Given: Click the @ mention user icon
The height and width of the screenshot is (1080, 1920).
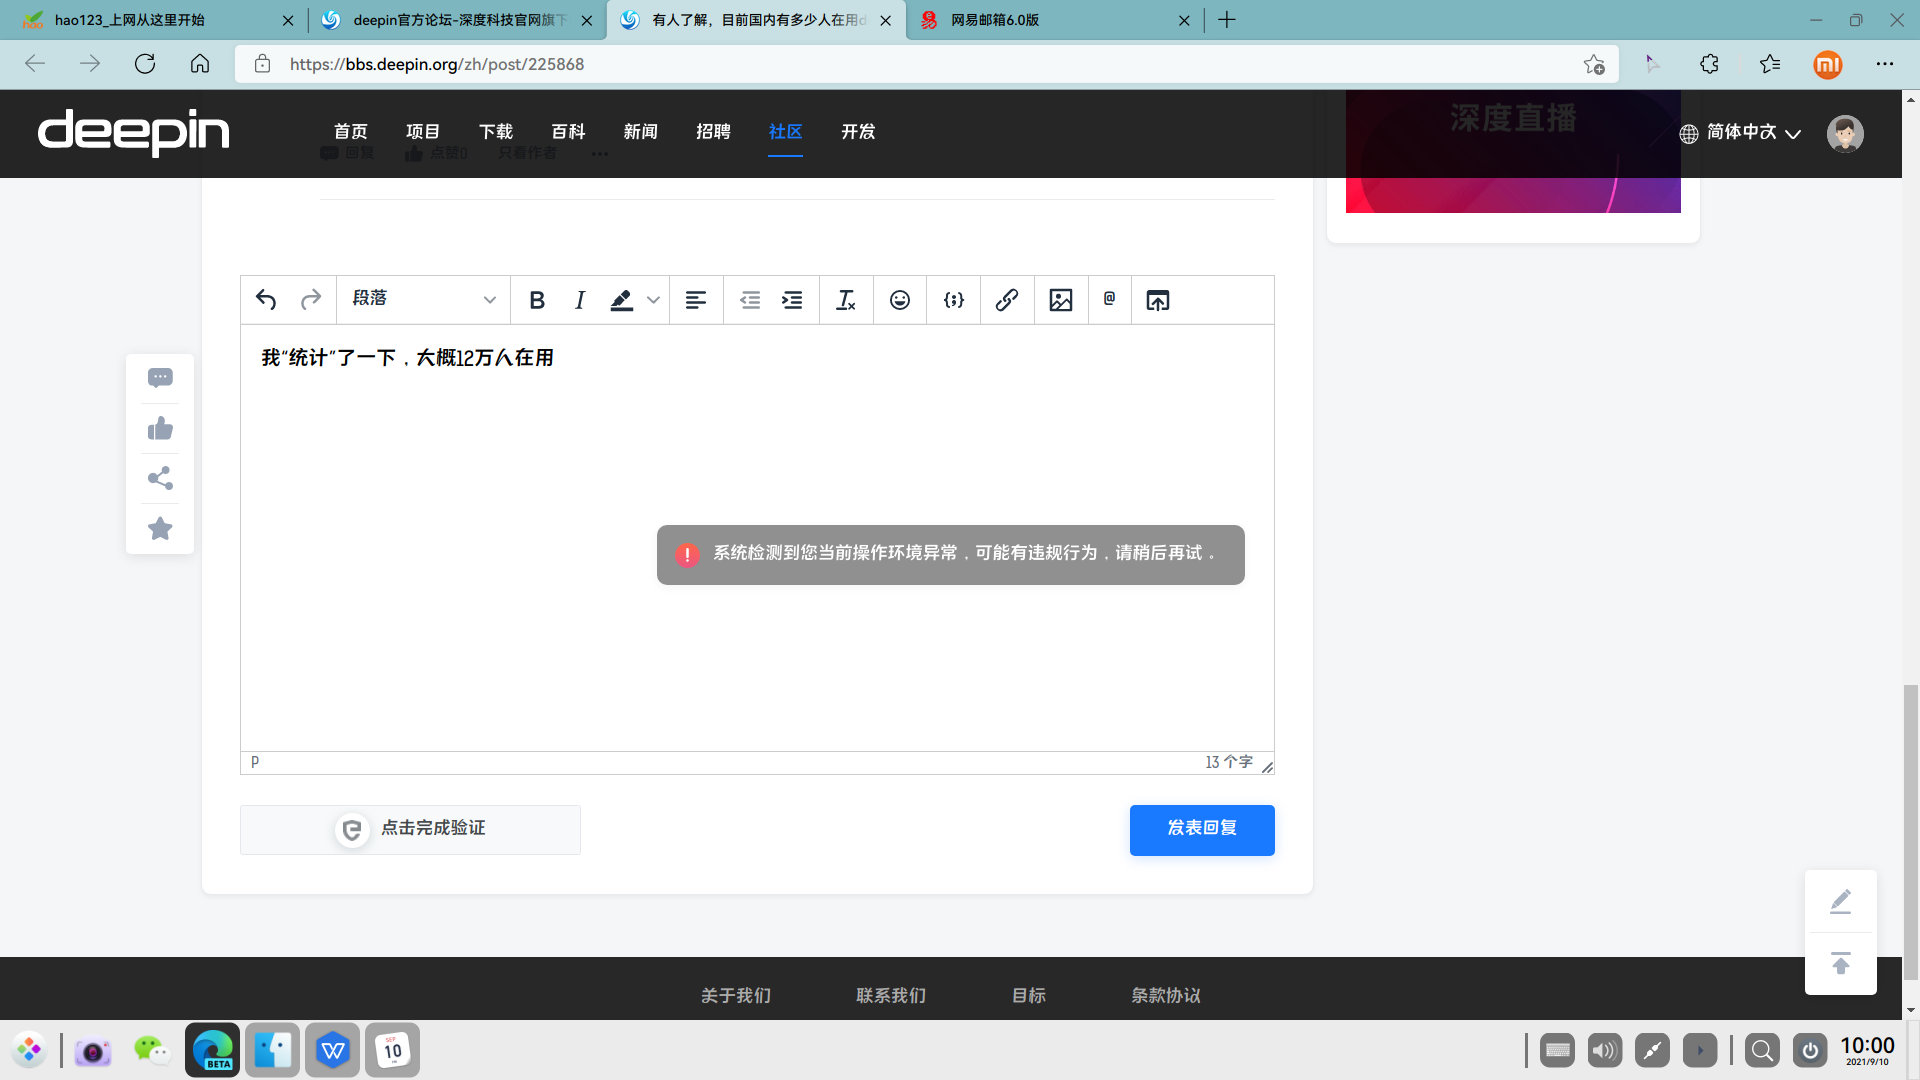Looking at the screenshot, I should coord(1109,299).
